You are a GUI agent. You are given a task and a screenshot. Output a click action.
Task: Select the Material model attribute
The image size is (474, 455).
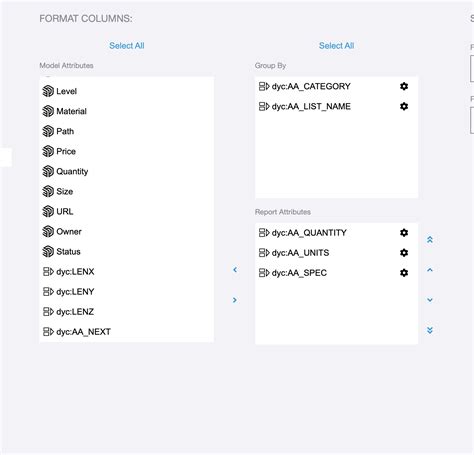(x=126, y=111)
